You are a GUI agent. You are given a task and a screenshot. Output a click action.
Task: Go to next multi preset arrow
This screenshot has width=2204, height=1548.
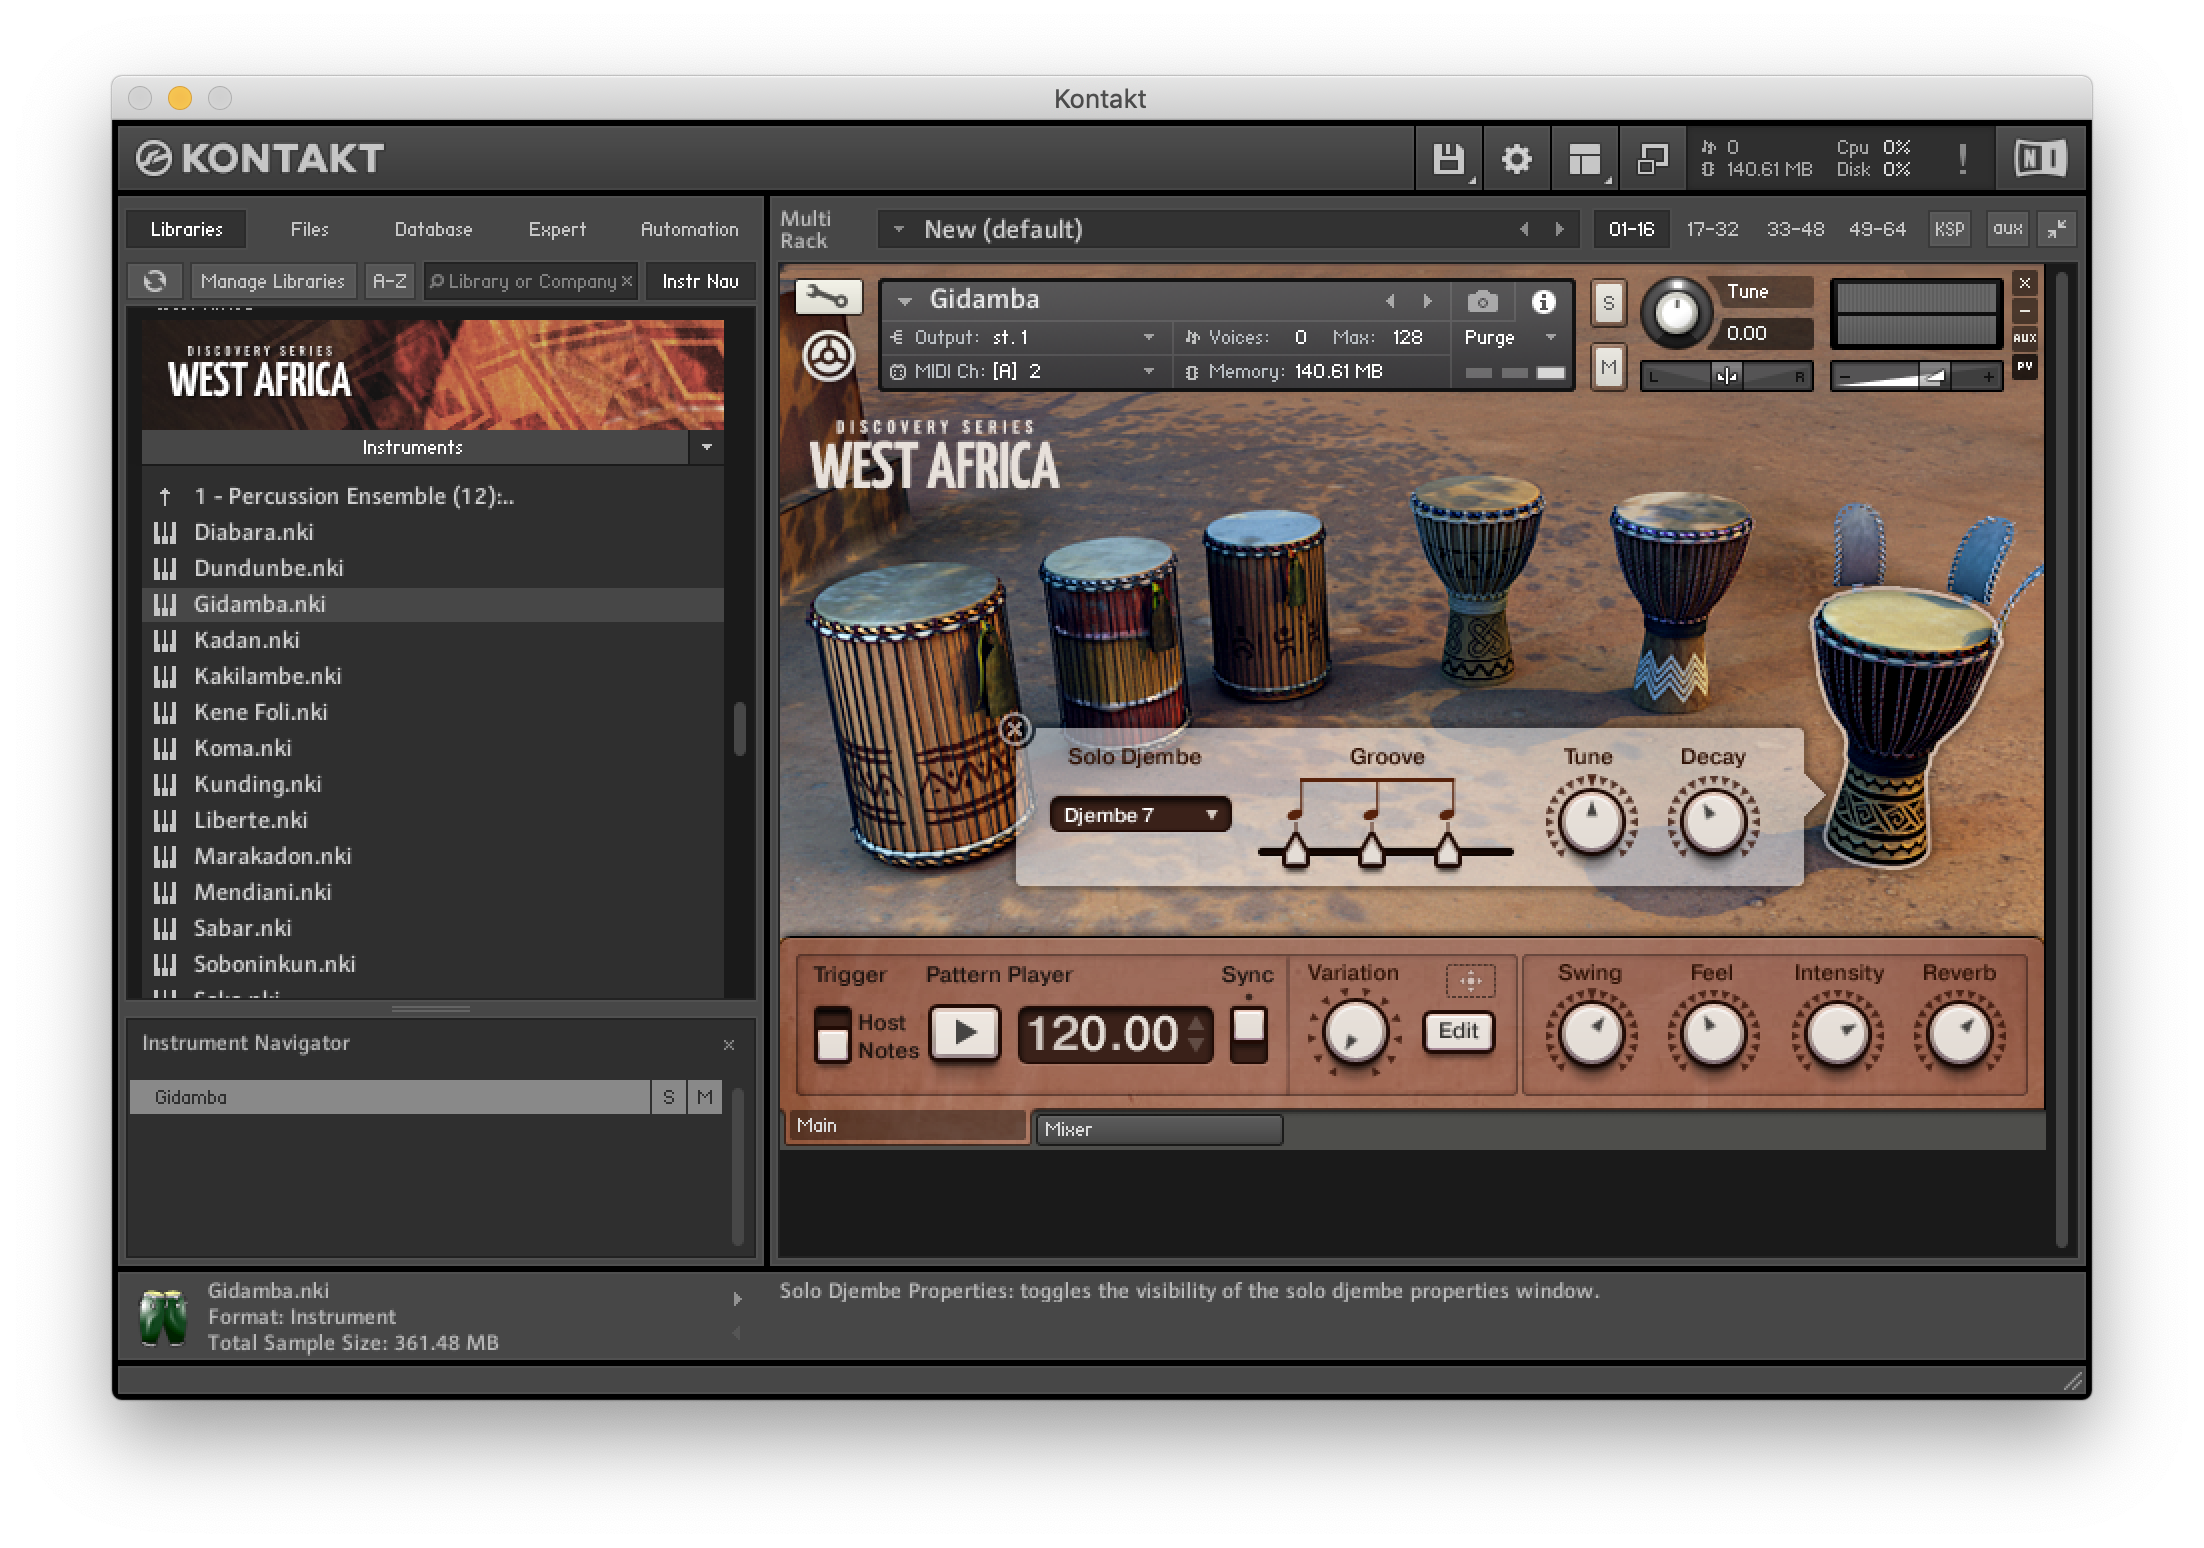(1560, 229)
